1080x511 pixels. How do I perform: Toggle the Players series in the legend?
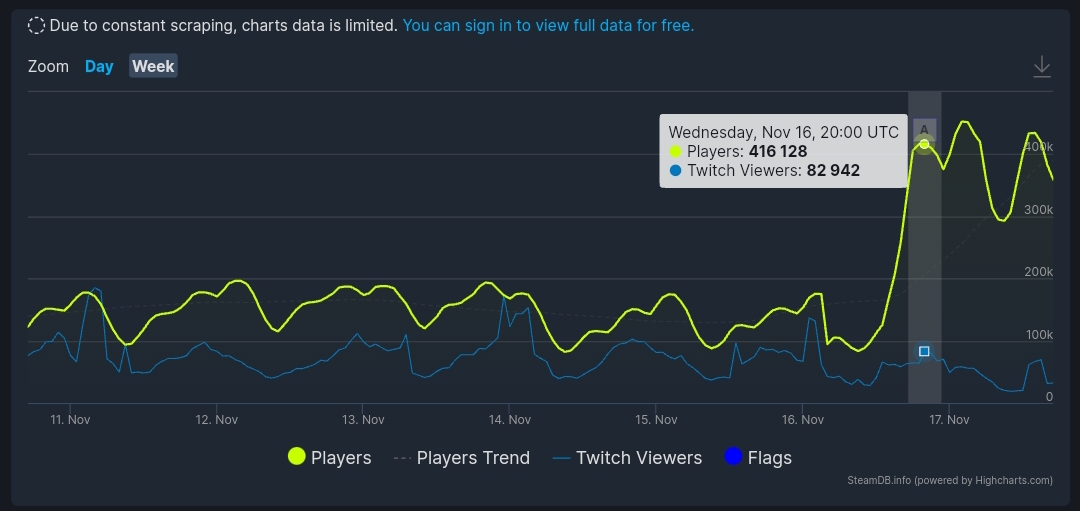point(329,457)
